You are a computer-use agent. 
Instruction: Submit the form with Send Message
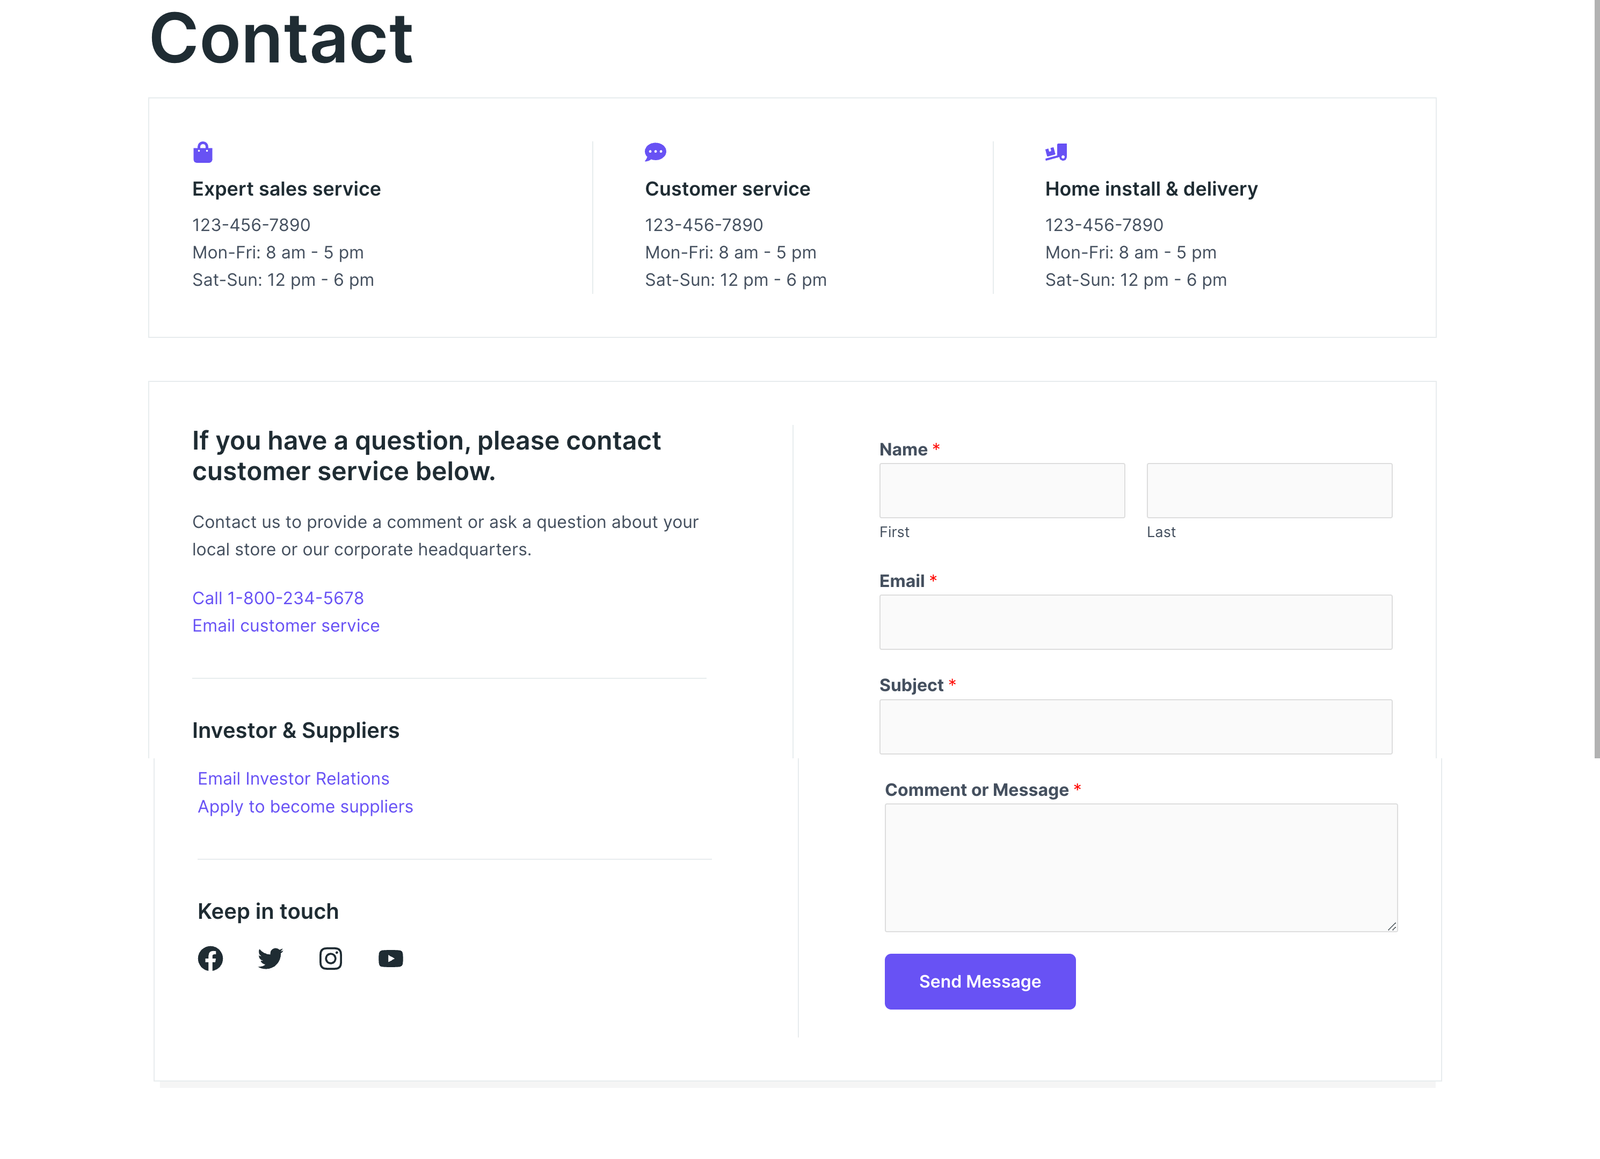coord(980,981)
